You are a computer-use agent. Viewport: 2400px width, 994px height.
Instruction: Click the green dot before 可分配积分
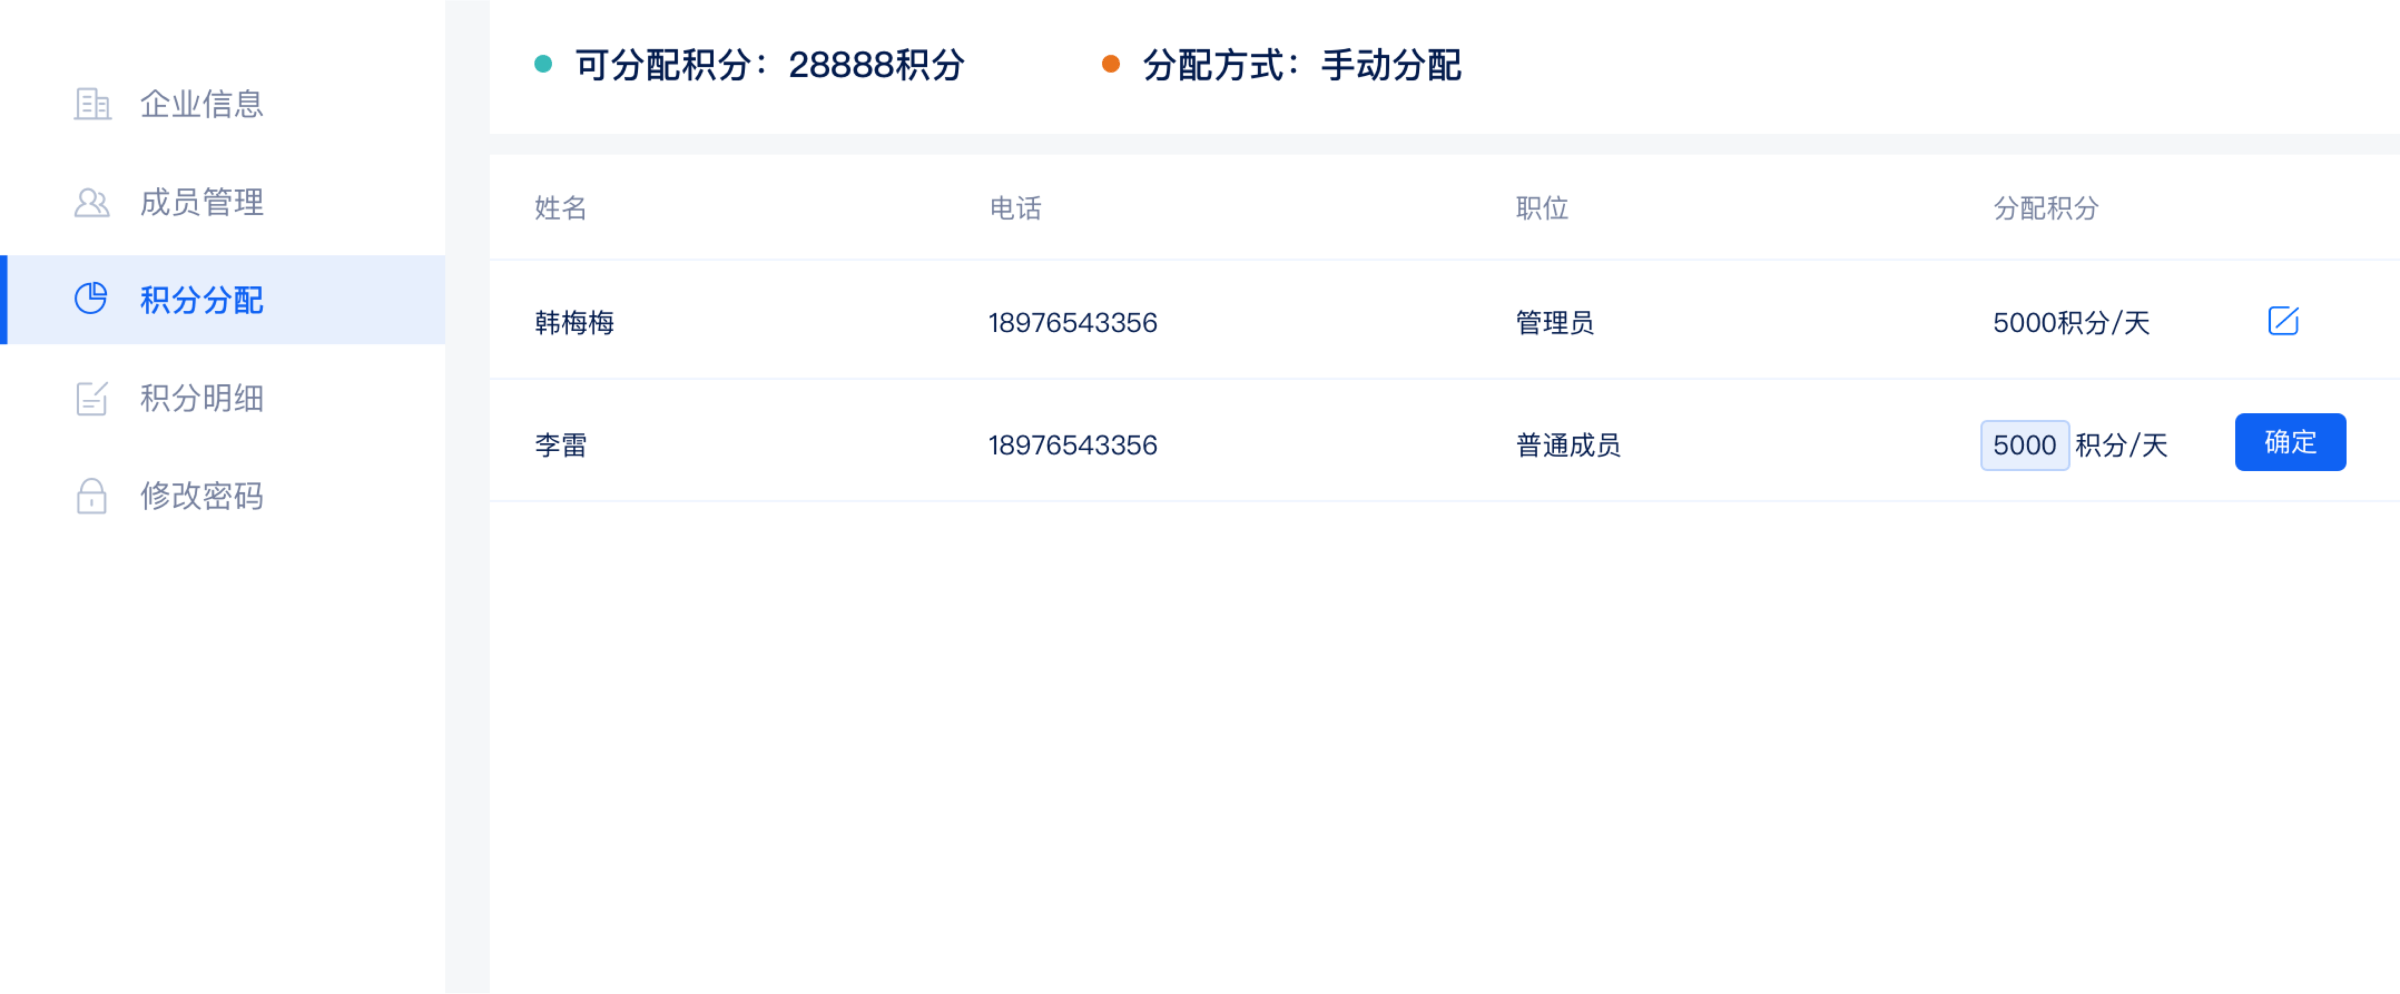coord(543,65)
